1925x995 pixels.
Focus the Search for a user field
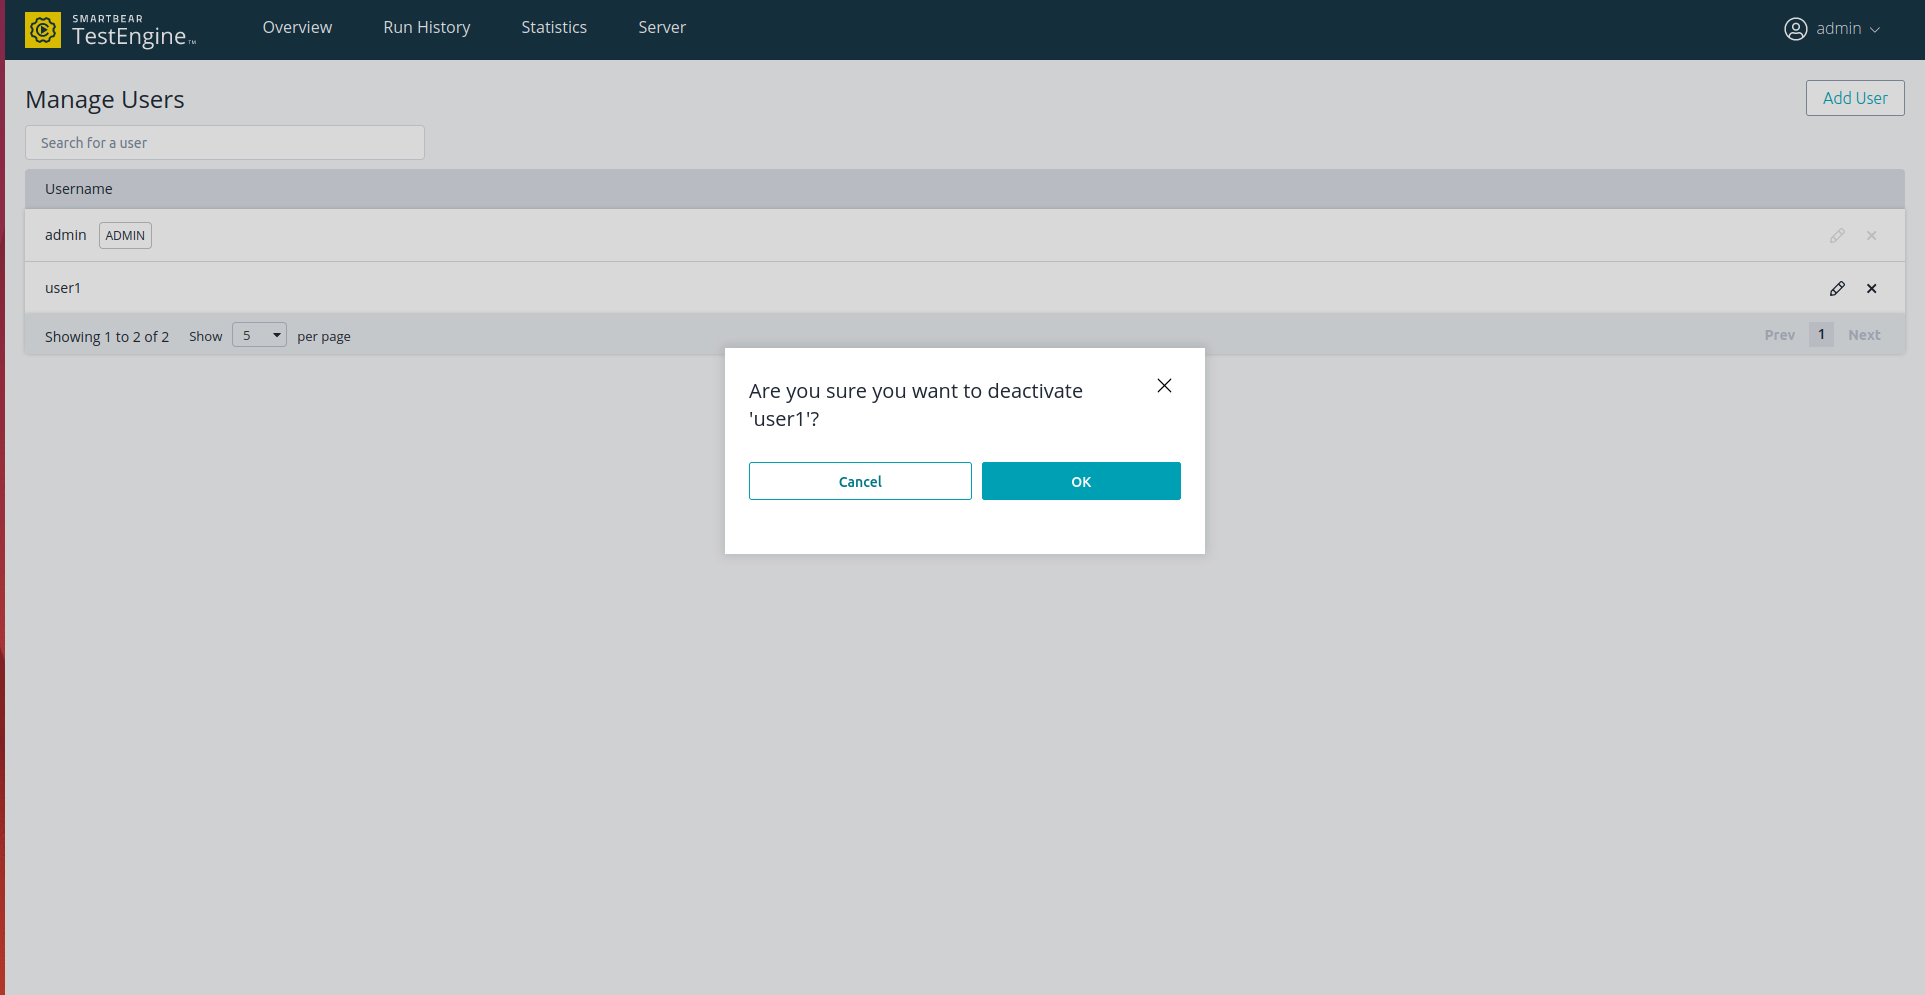[x=225, y=143]
